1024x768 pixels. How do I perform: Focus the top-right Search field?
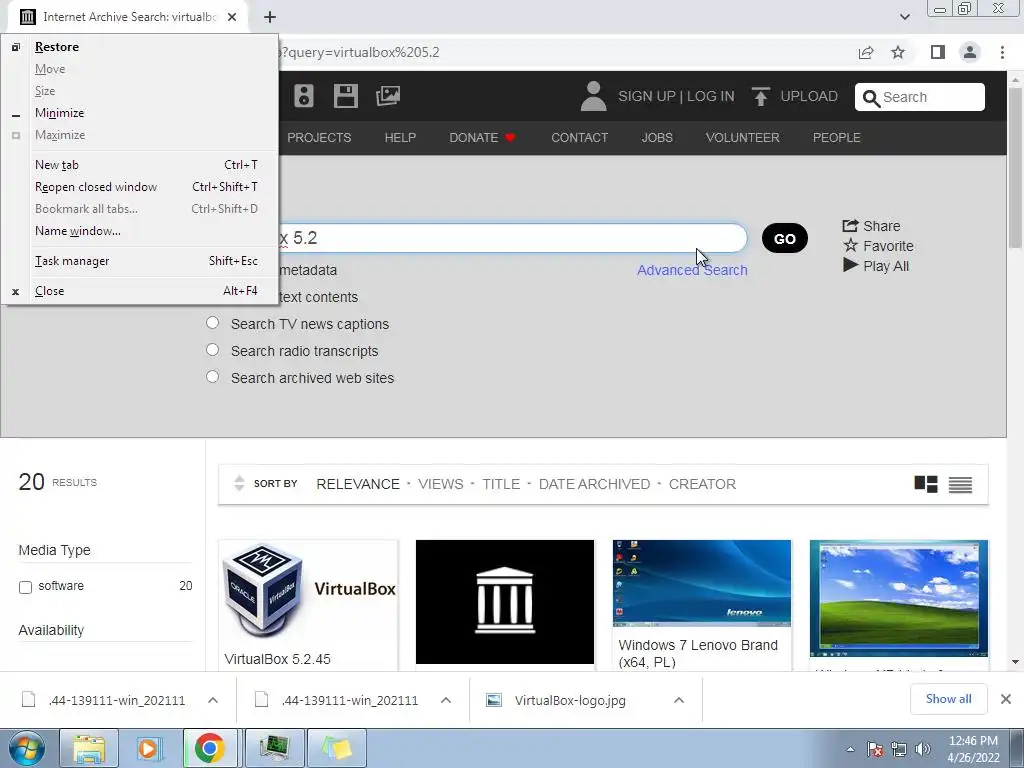[x=920, y=97]
